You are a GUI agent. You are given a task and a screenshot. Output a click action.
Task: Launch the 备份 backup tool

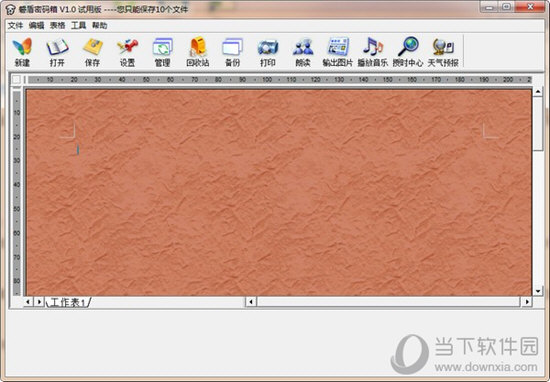click(233, 52)
